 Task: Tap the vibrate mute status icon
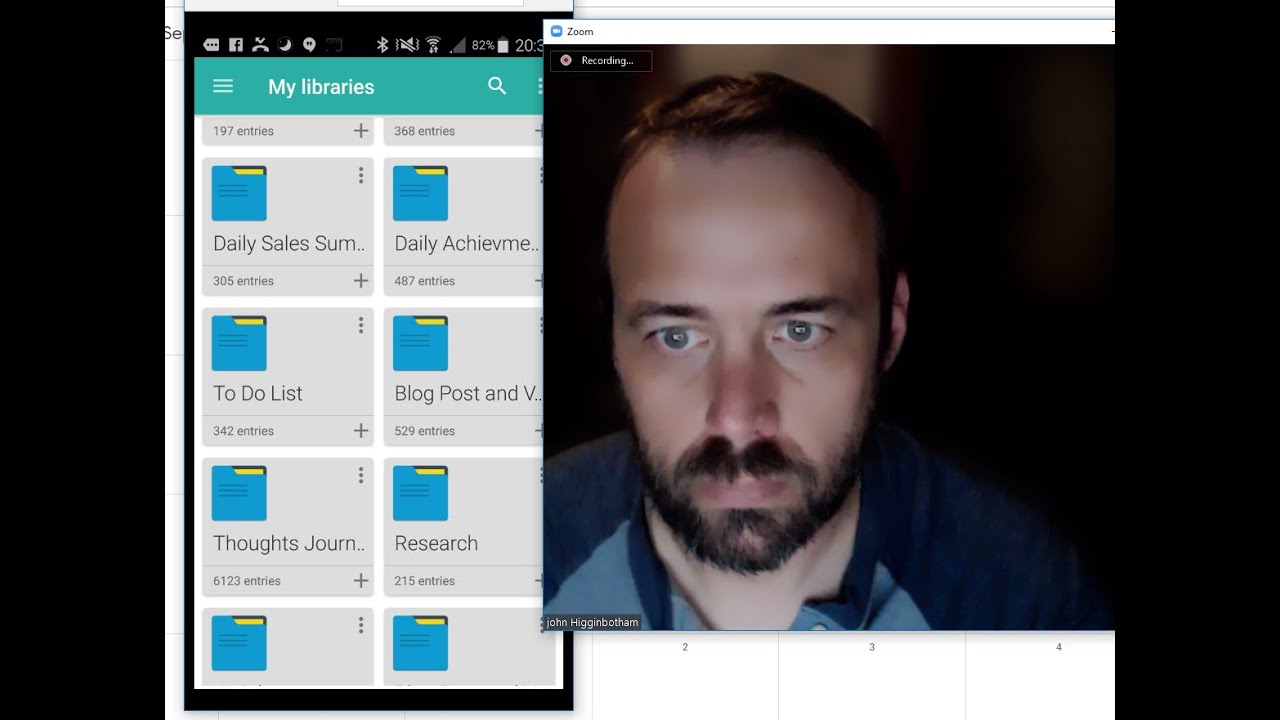[407, 44]
